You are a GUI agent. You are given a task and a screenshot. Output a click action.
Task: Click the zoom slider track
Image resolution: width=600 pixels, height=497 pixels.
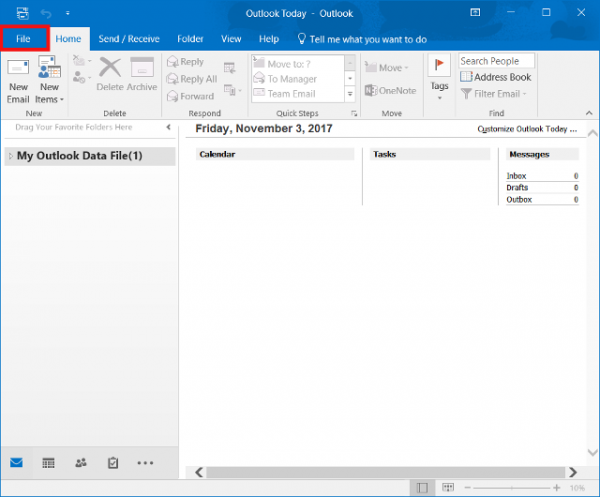point(512,488)
